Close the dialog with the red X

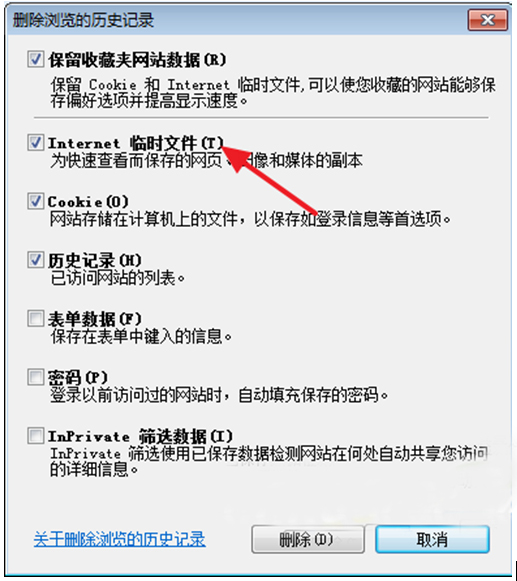click(x=488, y=20)
